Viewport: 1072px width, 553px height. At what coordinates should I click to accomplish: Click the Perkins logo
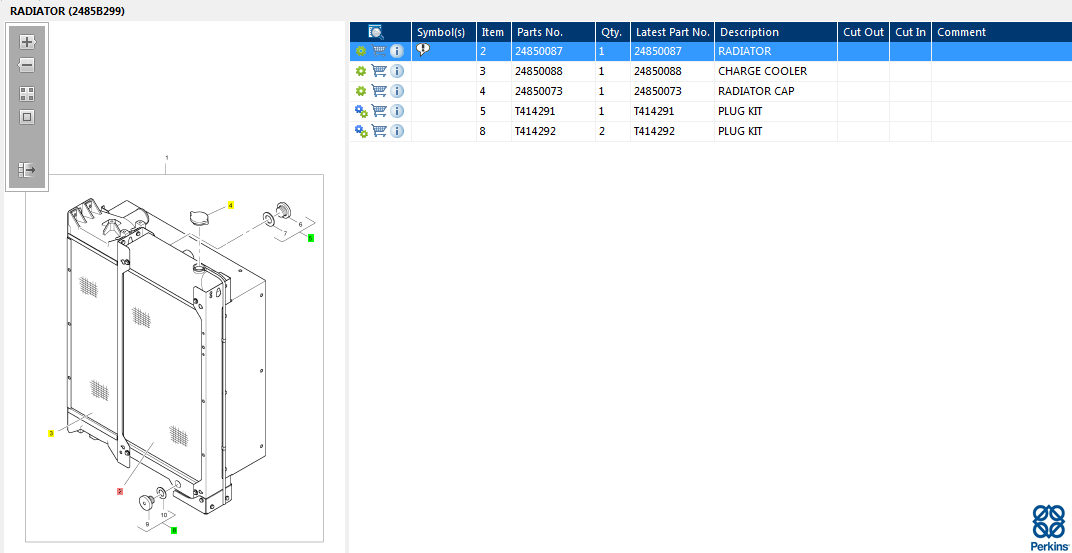pyautogui.click(x=1049, y=526)
